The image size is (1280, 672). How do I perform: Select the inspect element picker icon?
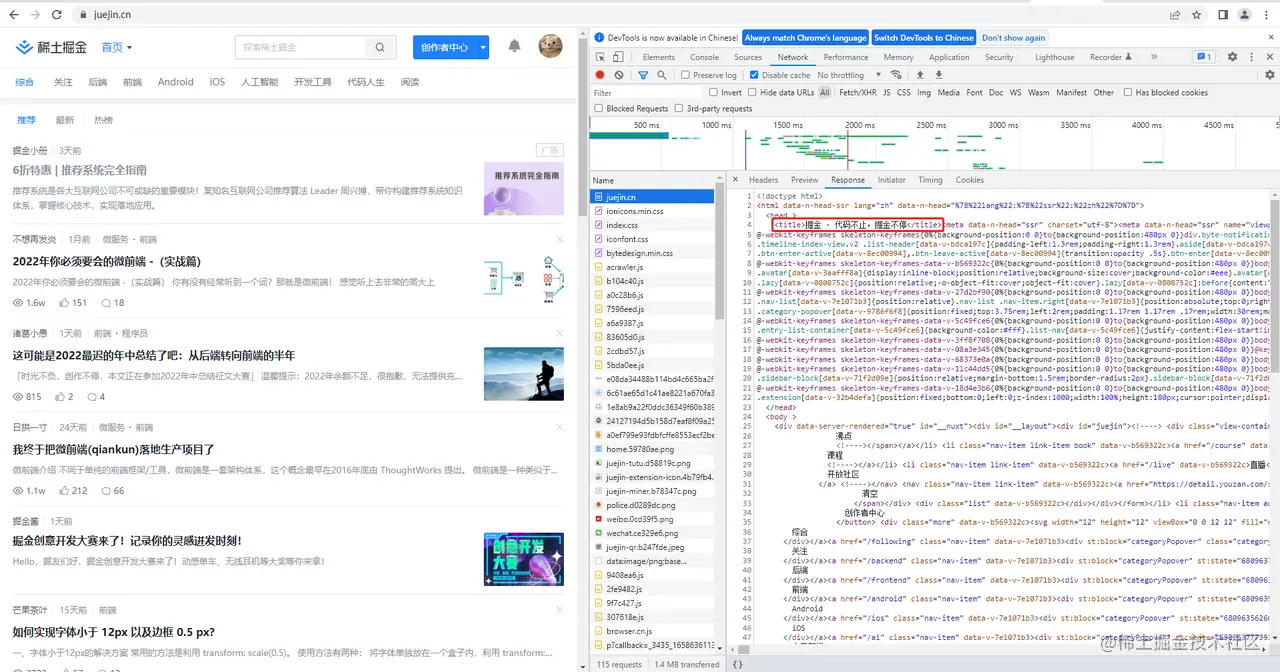click(599, 57)
